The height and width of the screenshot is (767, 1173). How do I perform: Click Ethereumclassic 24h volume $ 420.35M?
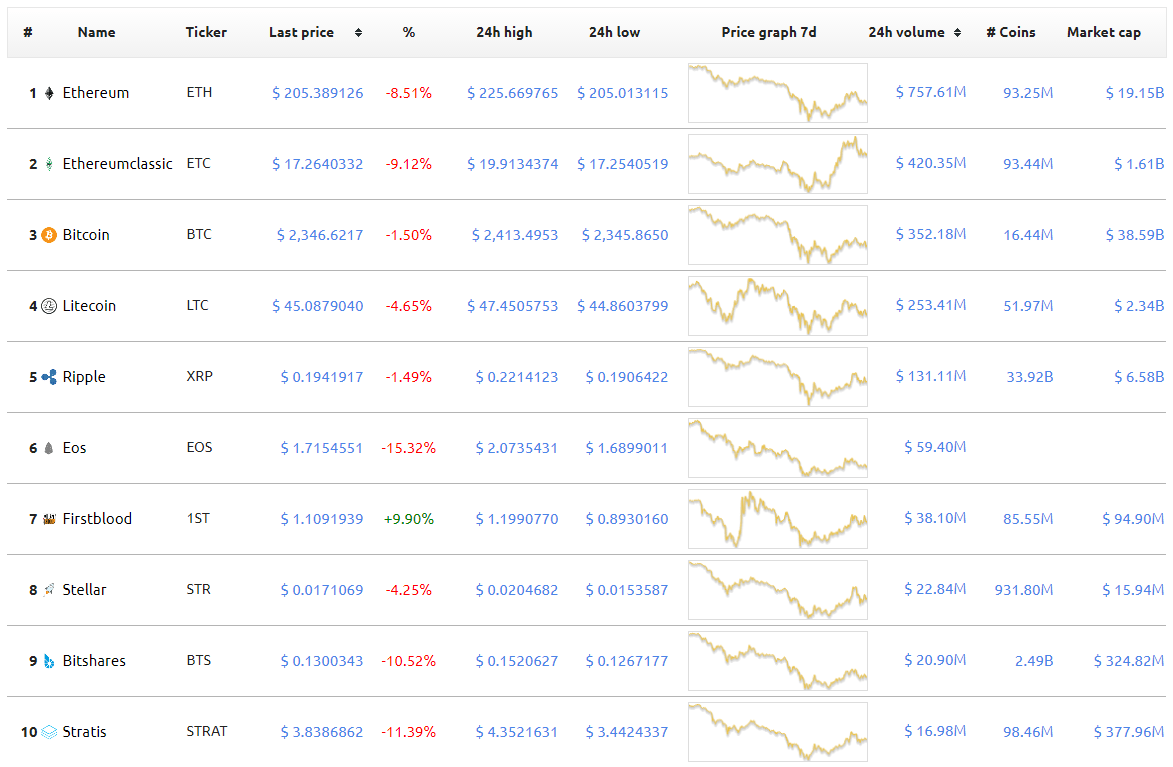[x=931, y=163]
